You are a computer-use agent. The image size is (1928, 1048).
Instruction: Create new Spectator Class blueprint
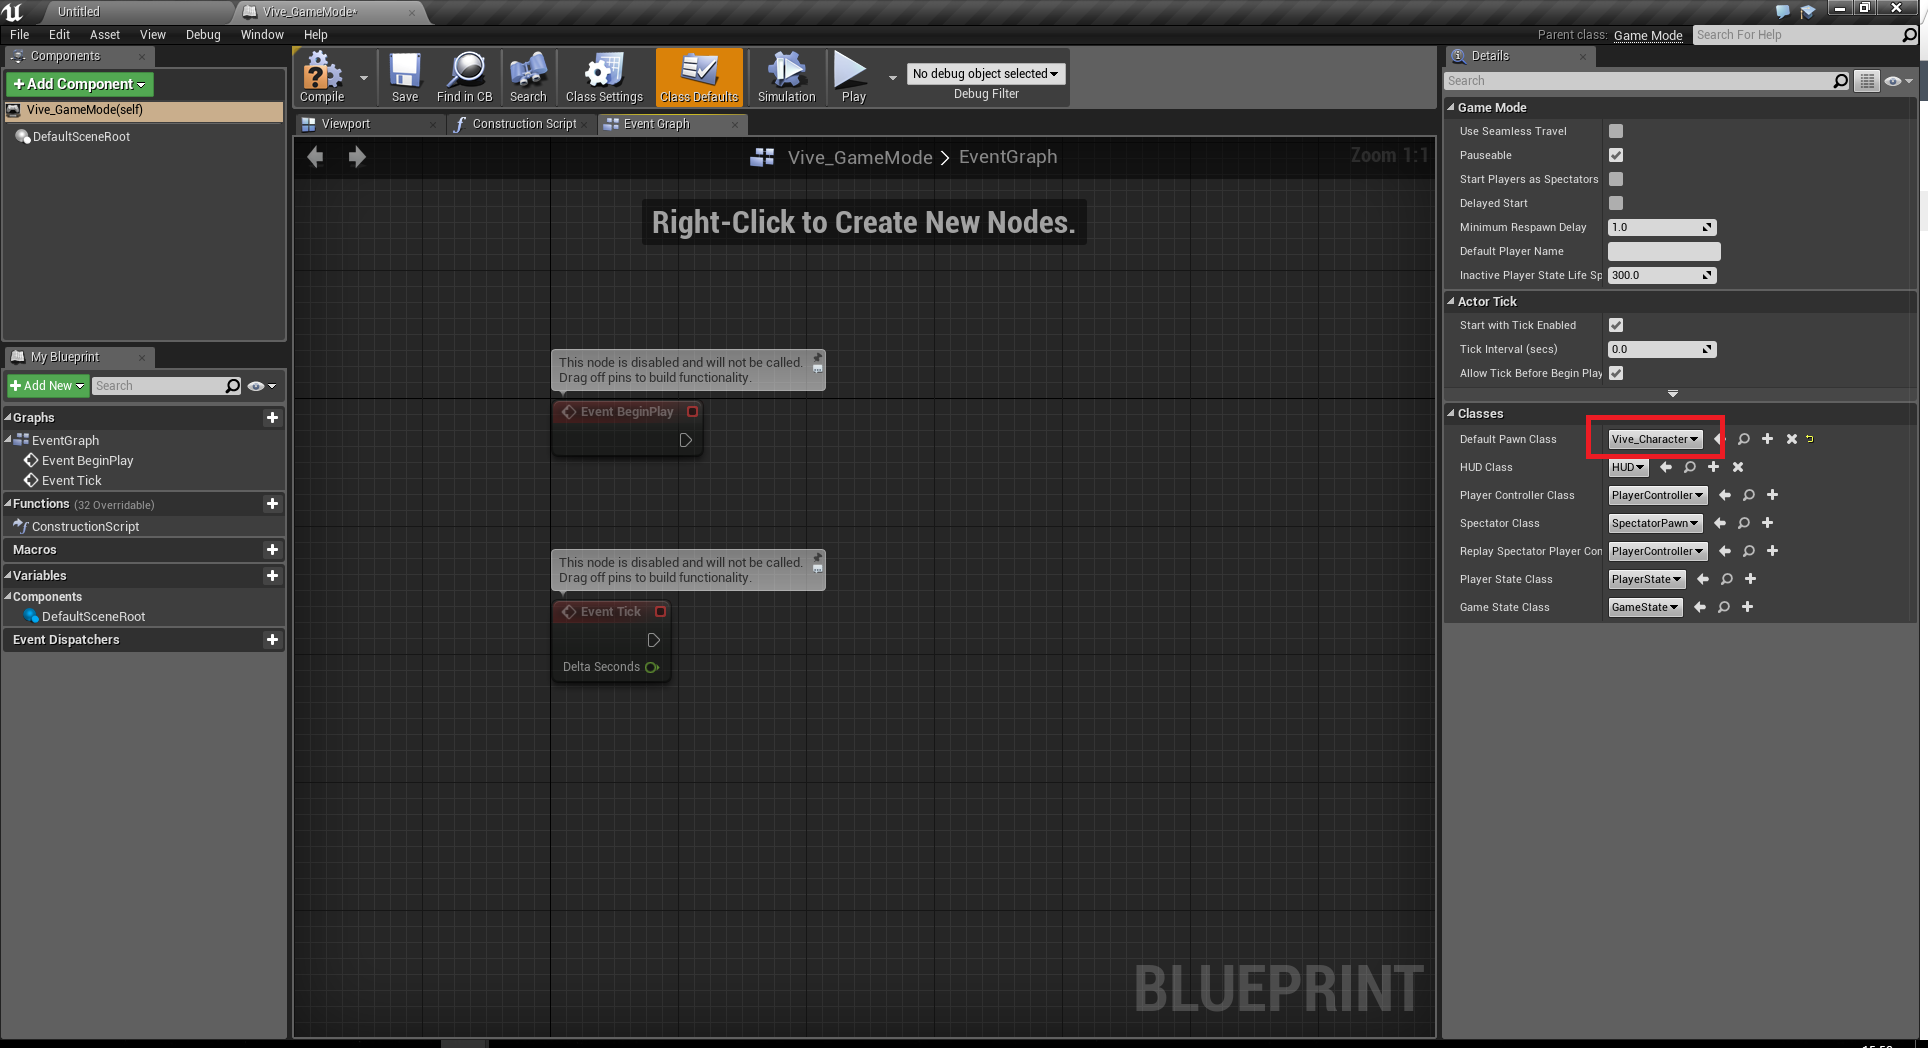[x=1768, y=523]
